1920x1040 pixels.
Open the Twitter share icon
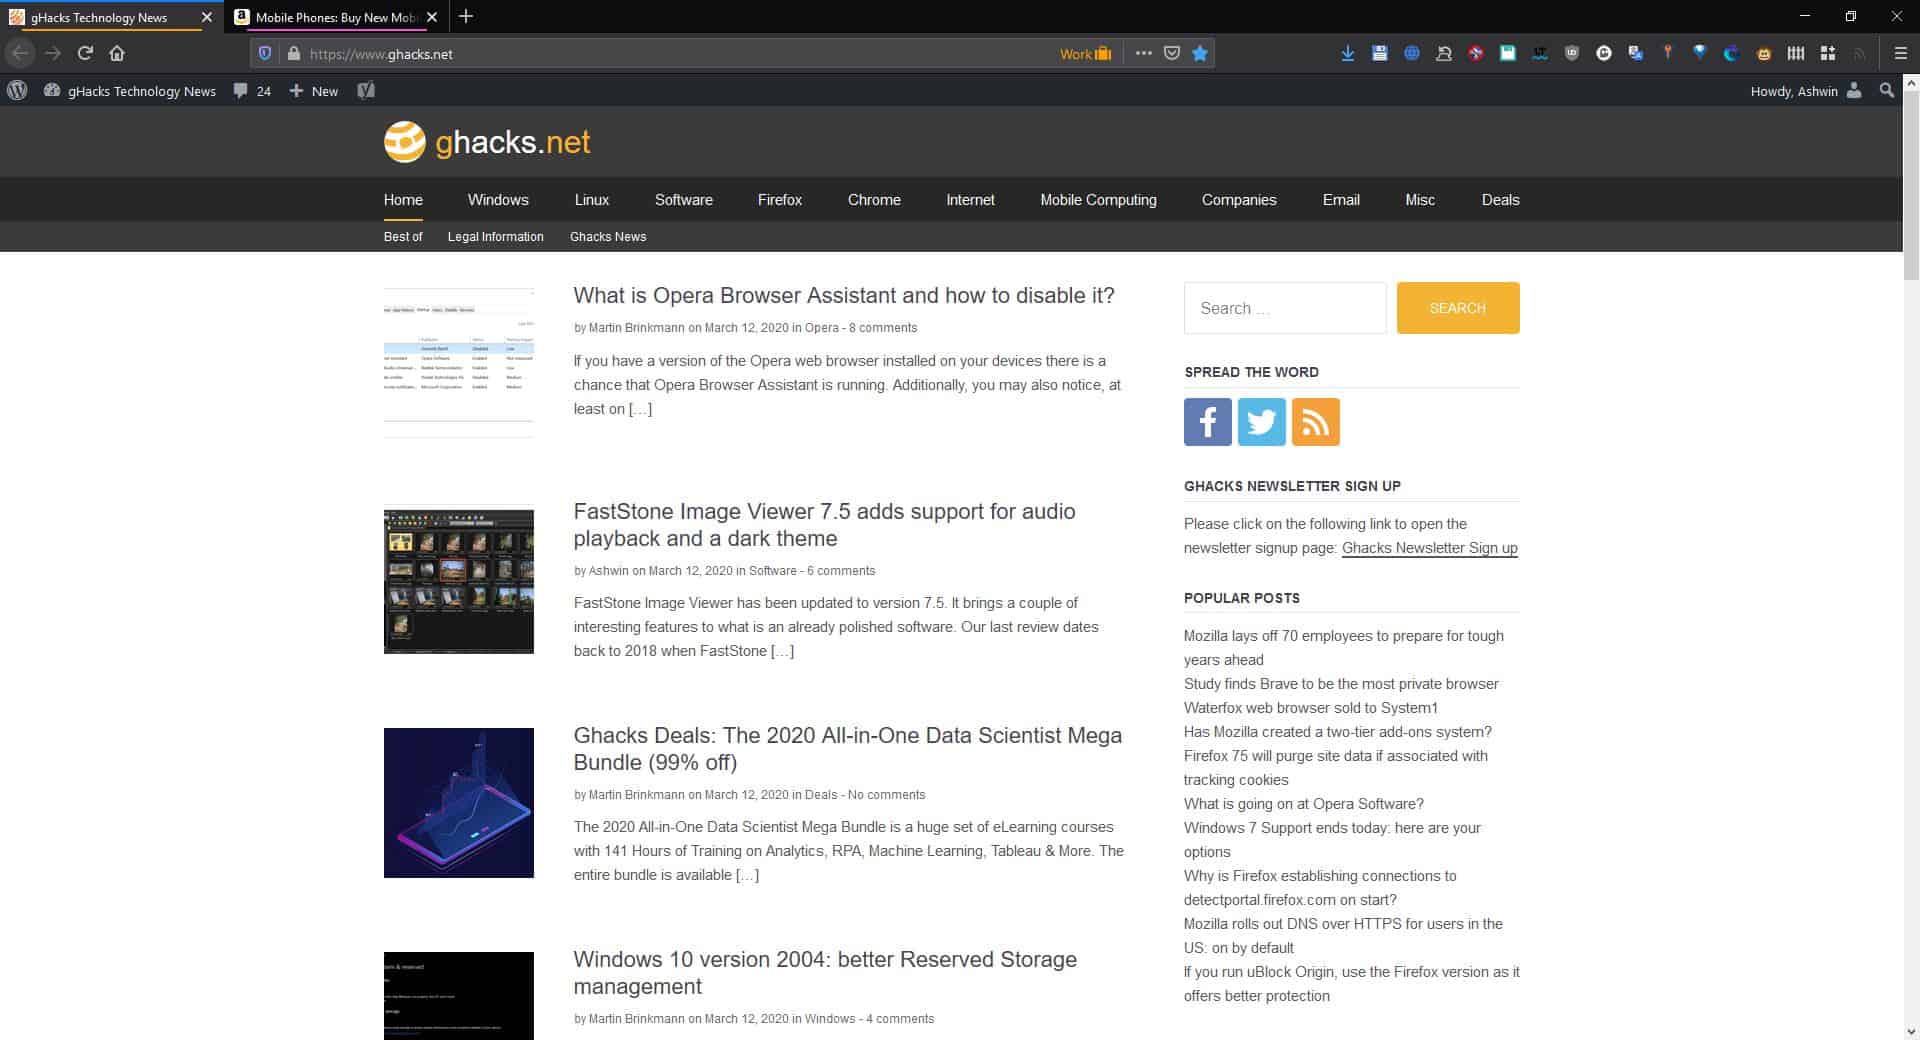[1262, 422]
